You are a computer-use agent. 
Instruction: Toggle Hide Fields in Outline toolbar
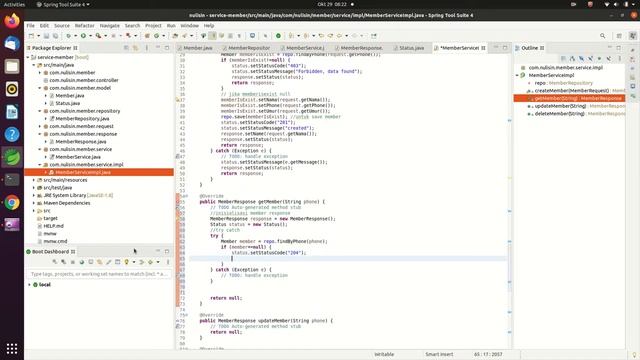[x=581, y=59]
